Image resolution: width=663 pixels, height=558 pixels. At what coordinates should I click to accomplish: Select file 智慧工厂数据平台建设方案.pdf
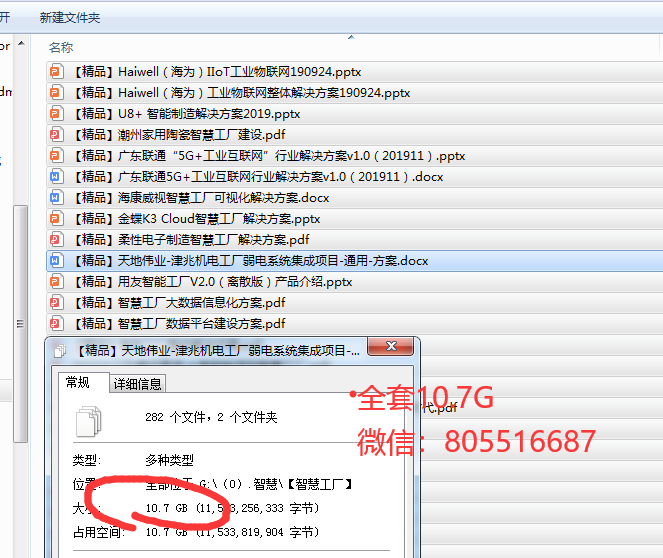click(x=355, y=324)
